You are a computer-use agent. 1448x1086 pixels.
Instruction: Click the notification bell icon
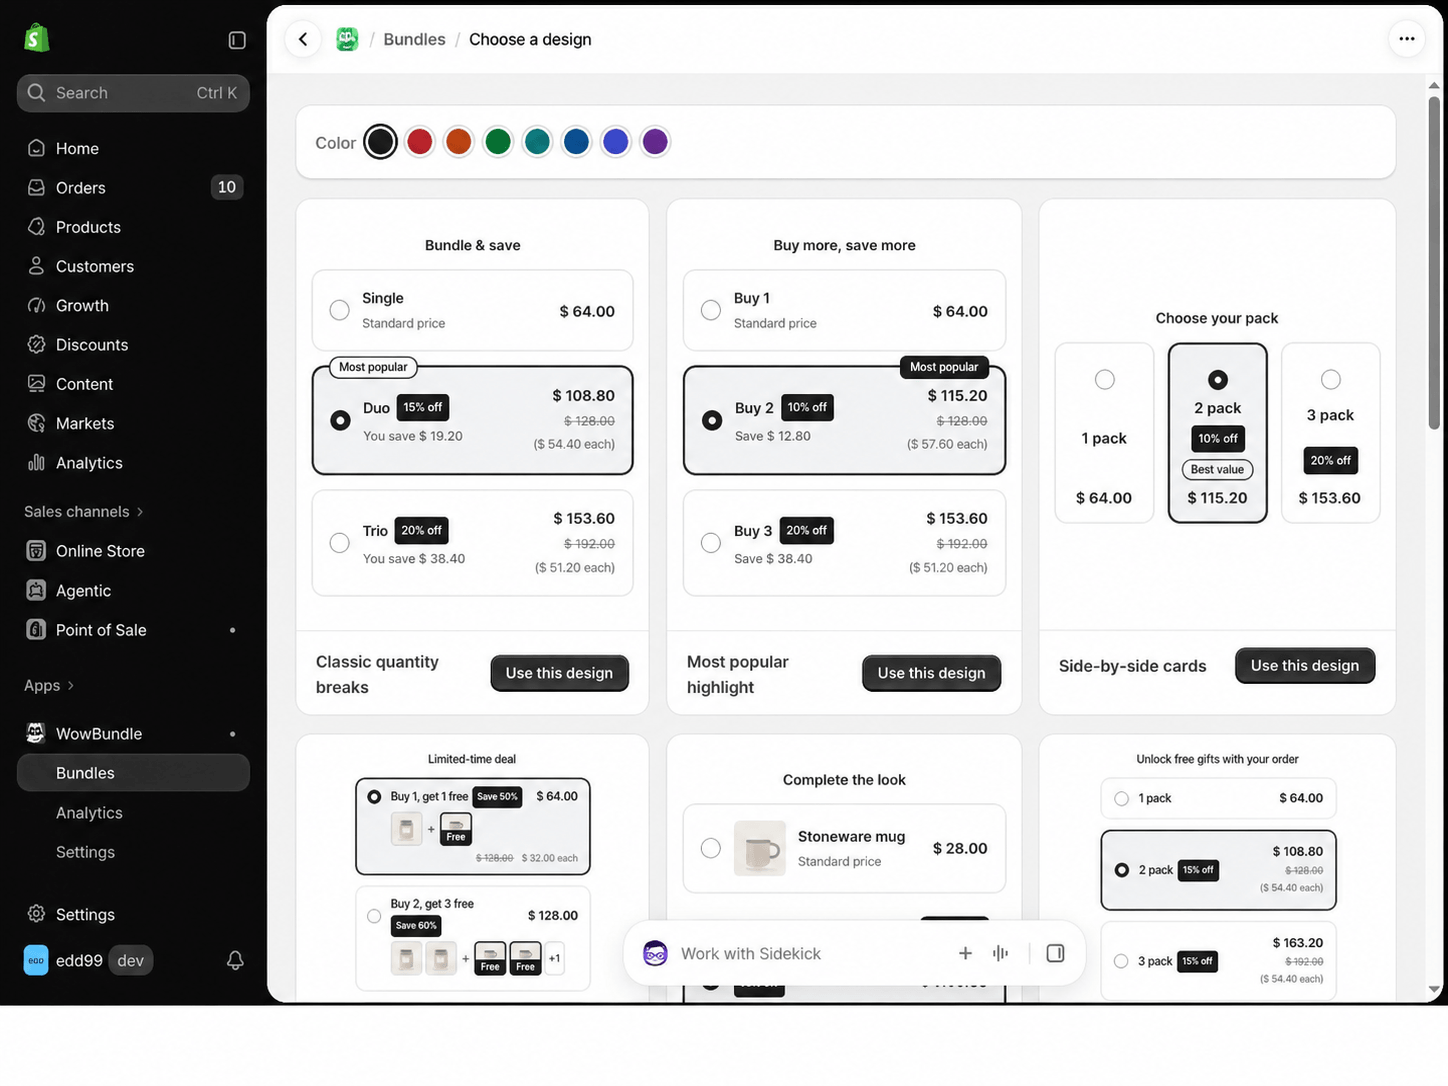coord(235,960)
